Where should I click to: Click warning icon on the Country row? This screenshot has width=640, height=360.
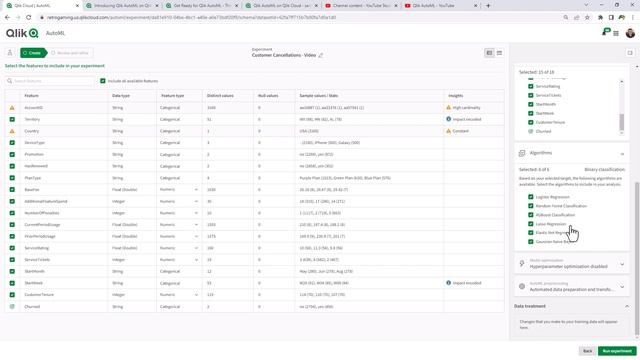tap(12, 131)
